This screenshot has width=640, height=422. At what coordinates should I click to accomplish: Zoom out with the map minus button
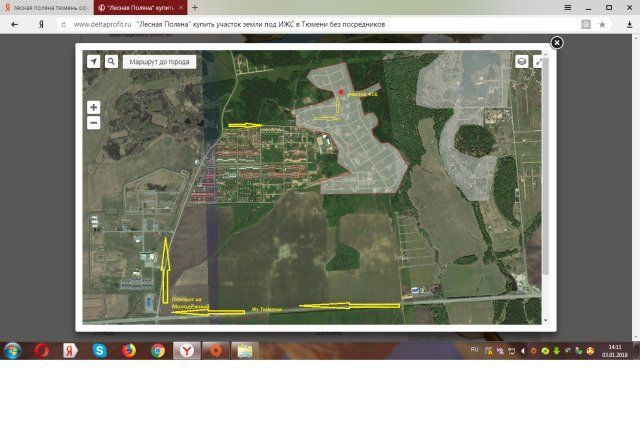tap(93, 123)
